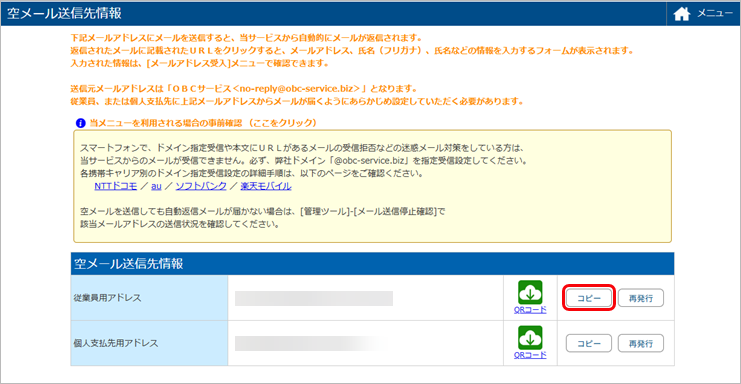Copy the 従業員用アドレス with コピー button
The height and width of the screenshot is (384, 741).
pos(589,298)
